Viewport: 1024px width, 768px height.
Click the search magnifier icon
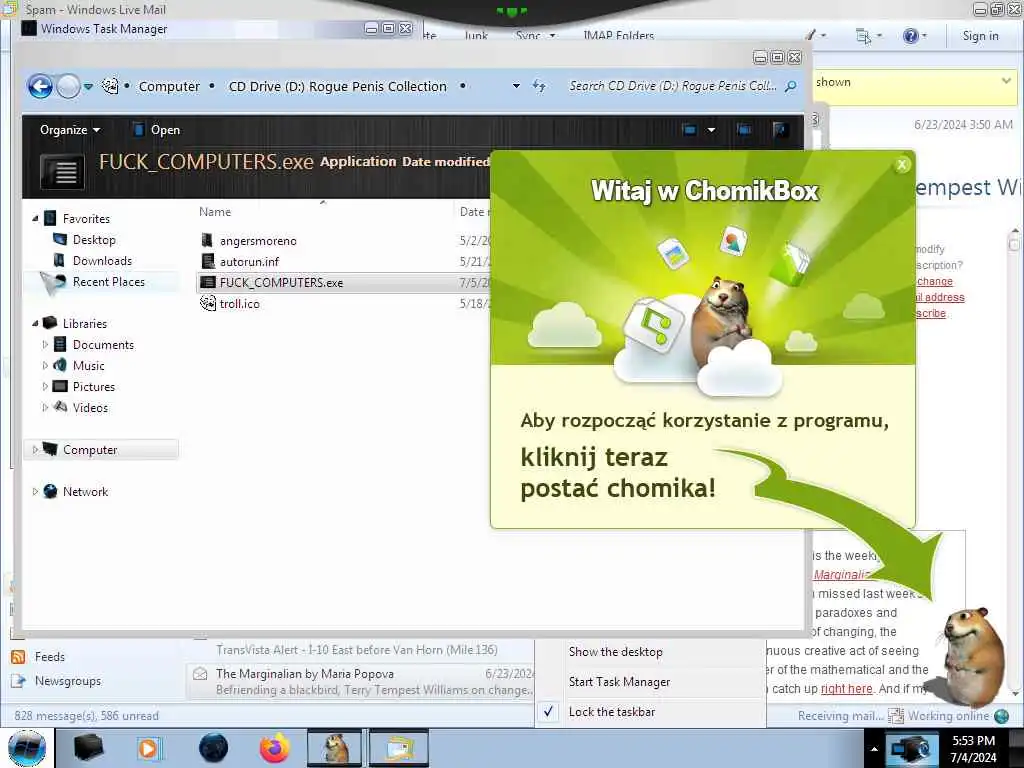pyautogui.click(x=791, y=86)
